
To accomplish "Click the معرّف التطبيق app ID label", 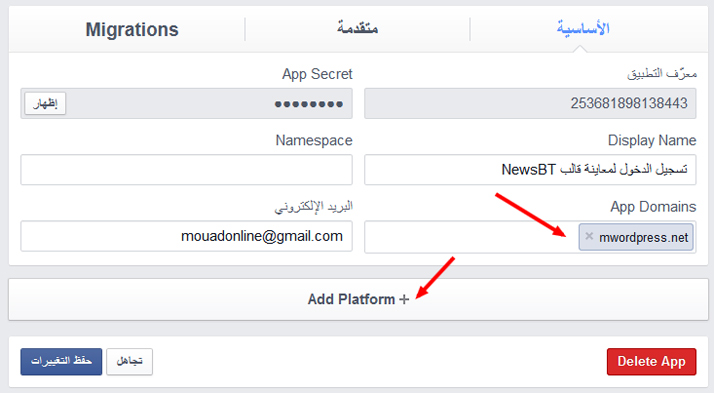I will (662, 73).
